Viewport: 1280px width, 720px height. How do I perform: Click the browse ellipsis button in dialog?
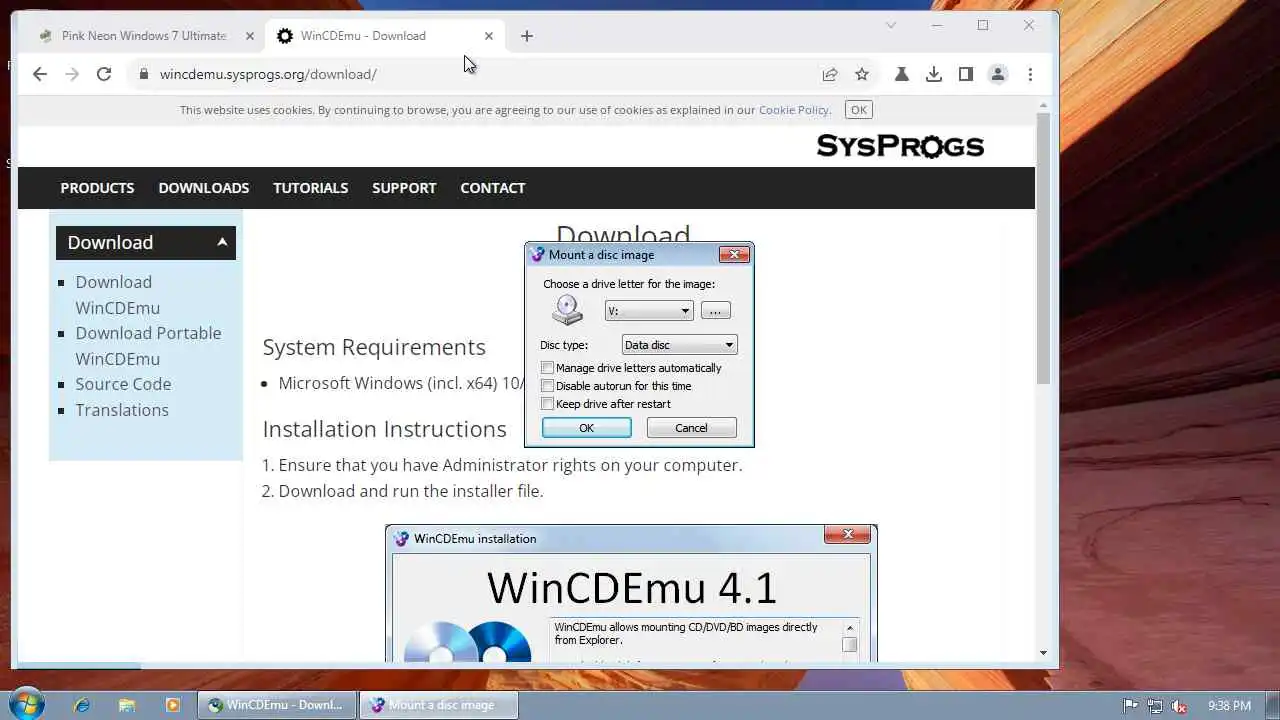point(715,311)
